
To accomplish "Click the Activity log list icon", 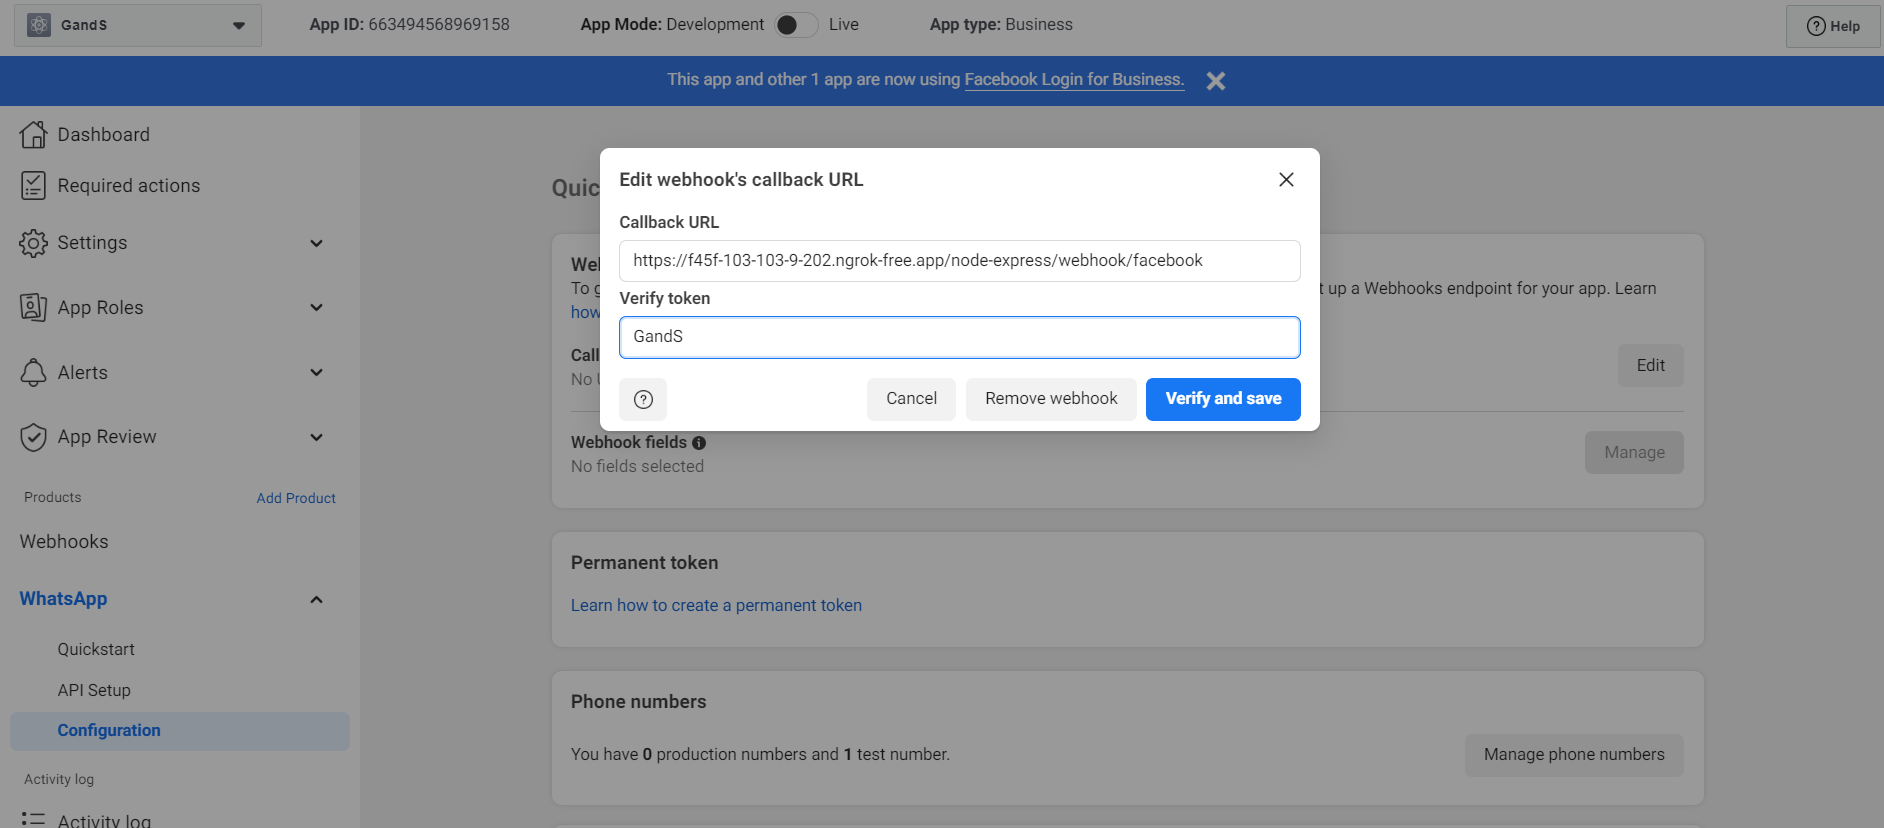I will pos(33,819).
